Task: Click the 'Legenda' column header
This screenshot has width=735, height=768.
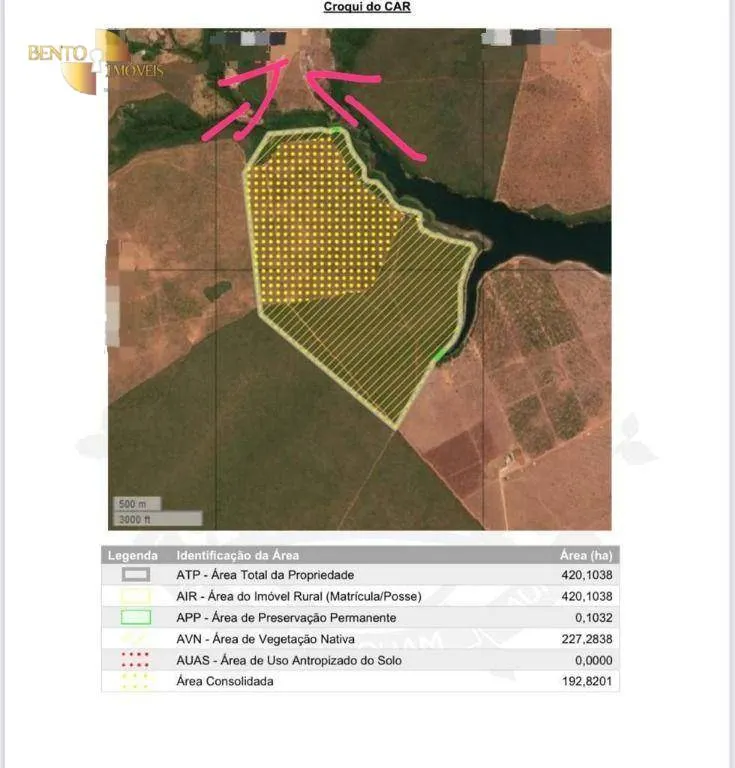Action: pyautogui.click(x=133, y=555)
